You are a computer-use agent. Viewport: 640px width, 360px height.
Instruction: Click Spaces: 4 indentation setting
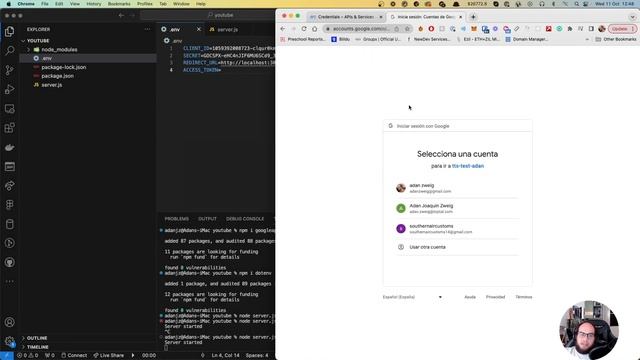257,355
